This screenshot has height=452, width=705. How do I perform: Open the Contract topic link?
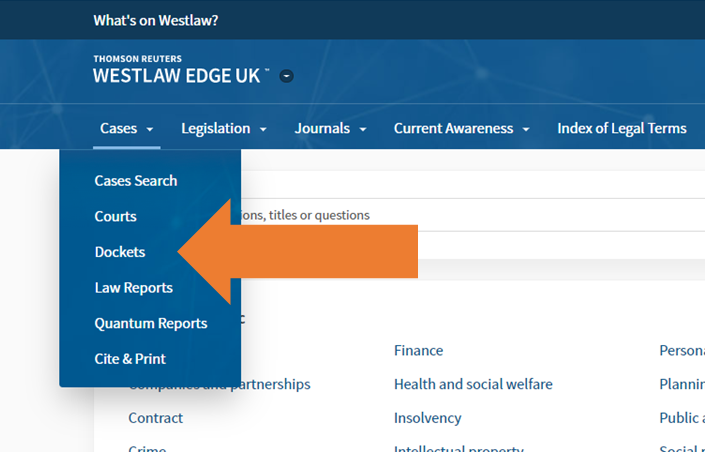156,418
